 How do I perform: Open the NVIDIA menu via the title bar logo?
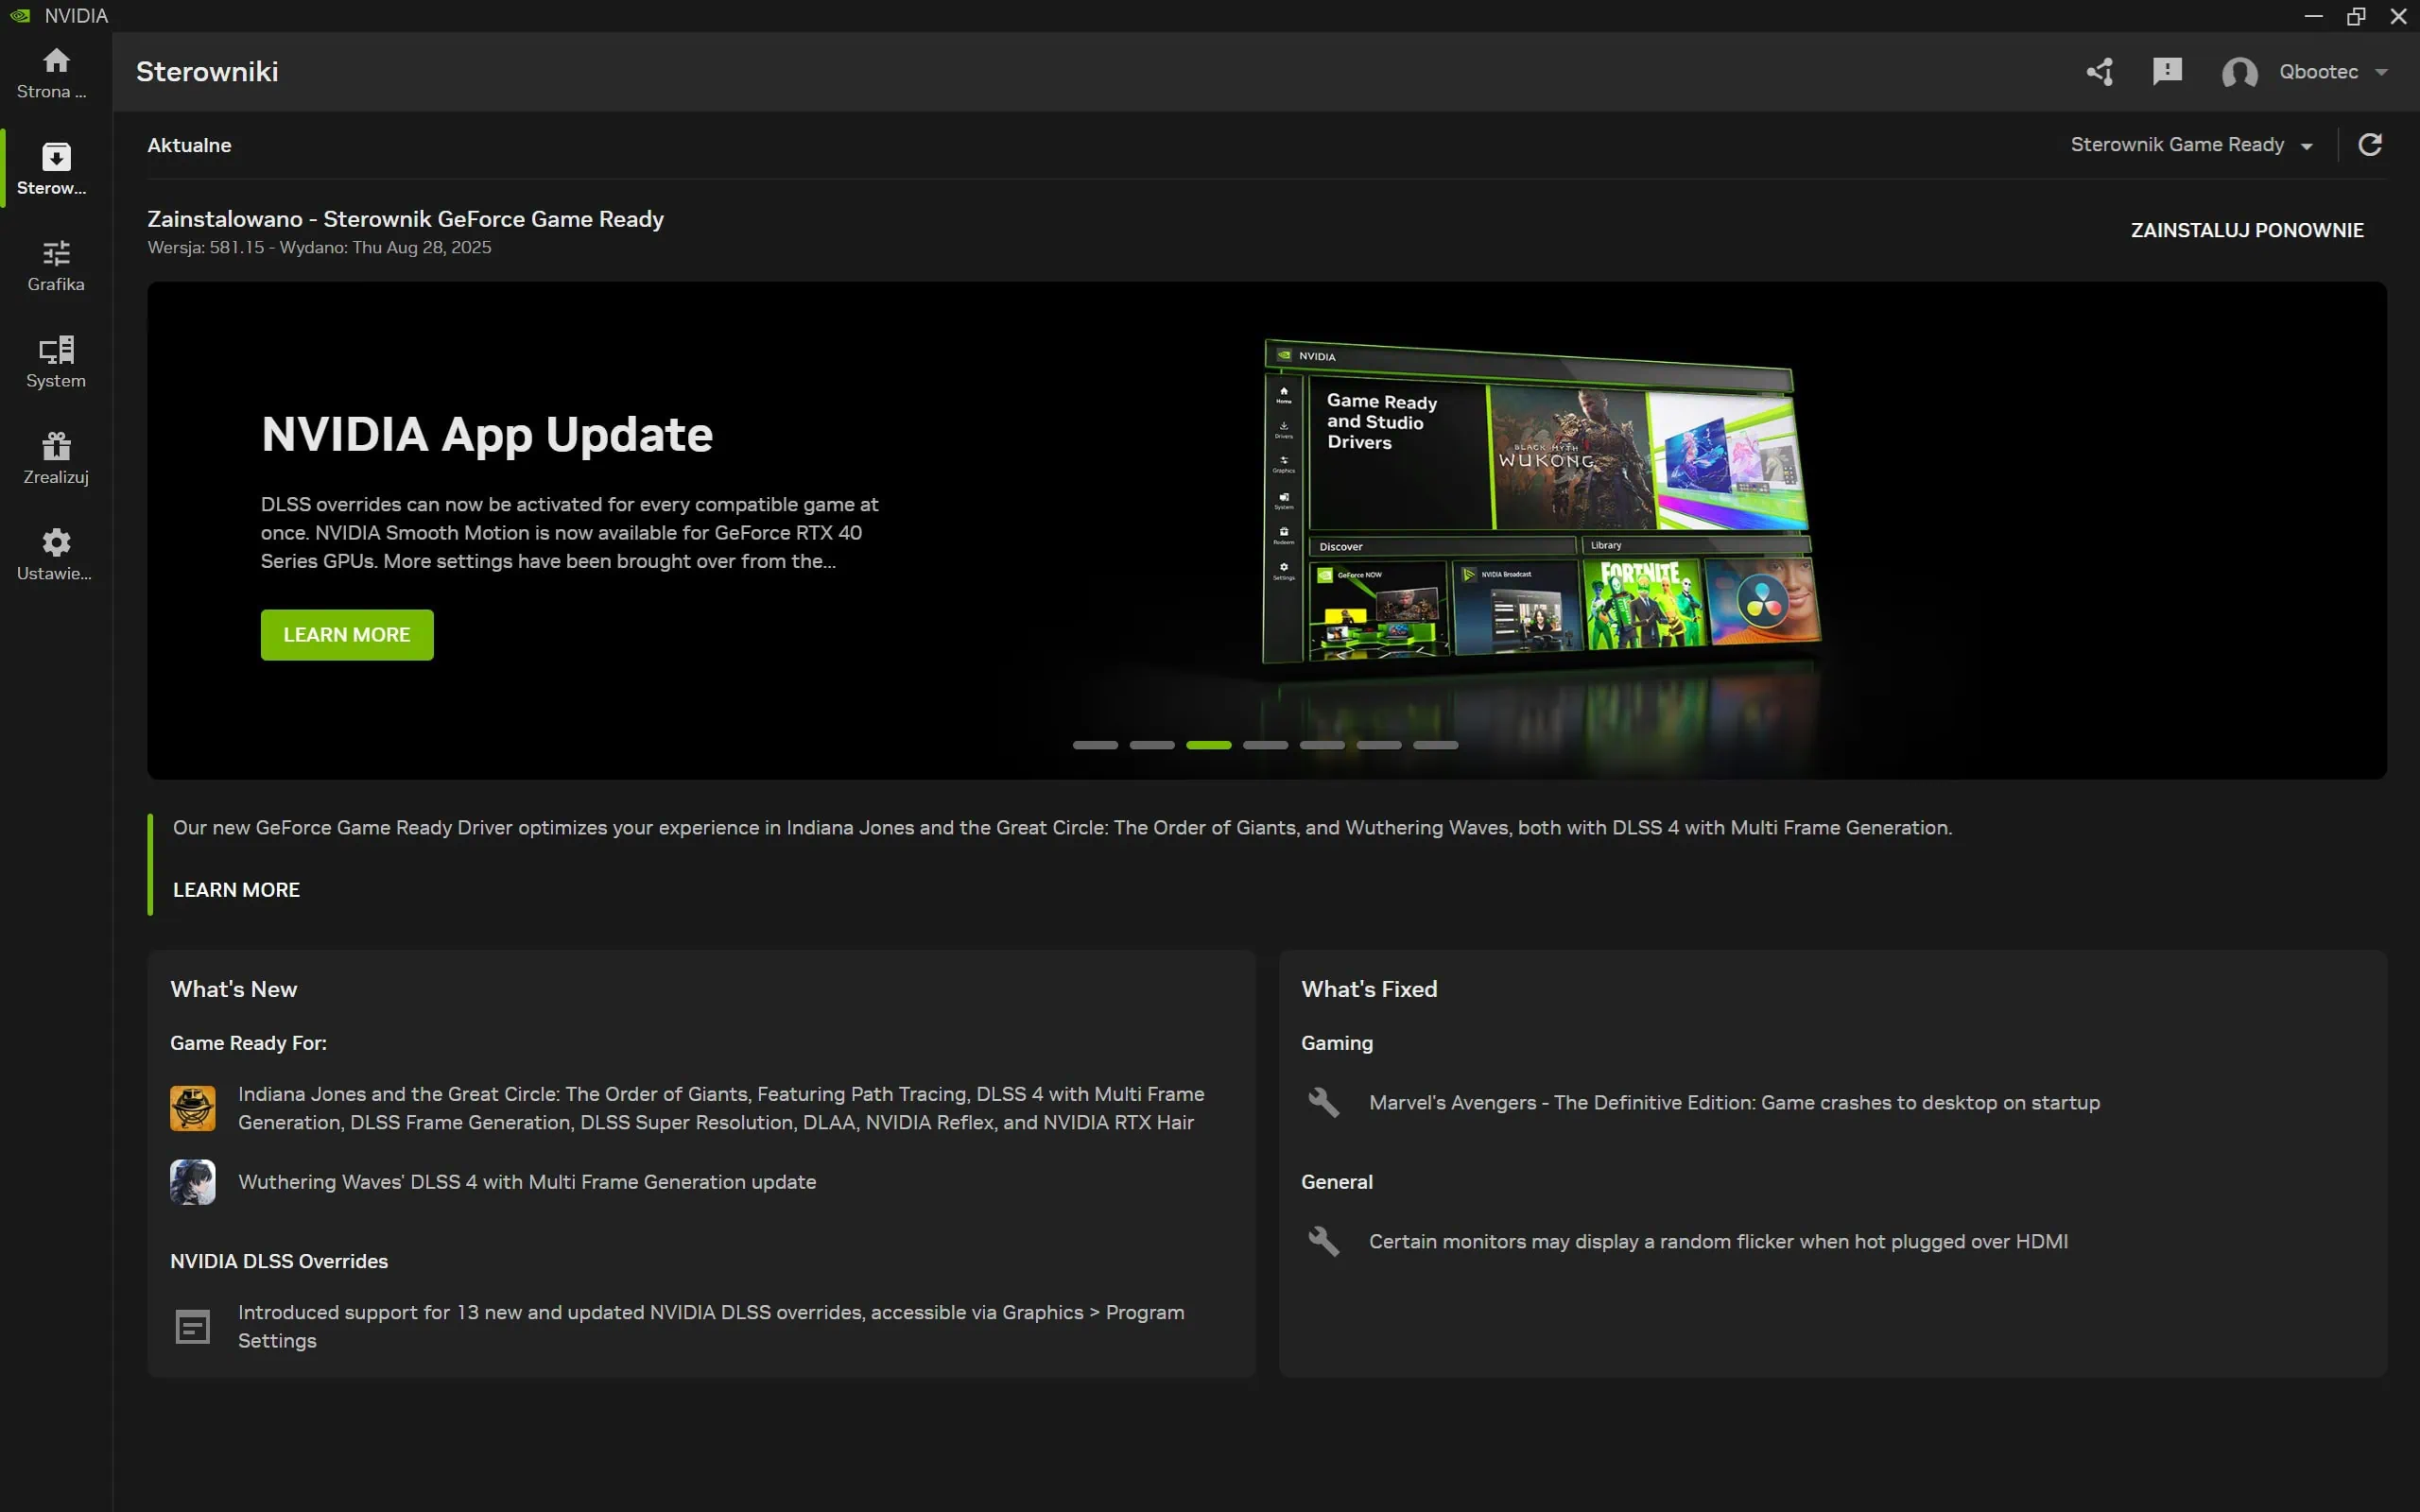point(20,15)
